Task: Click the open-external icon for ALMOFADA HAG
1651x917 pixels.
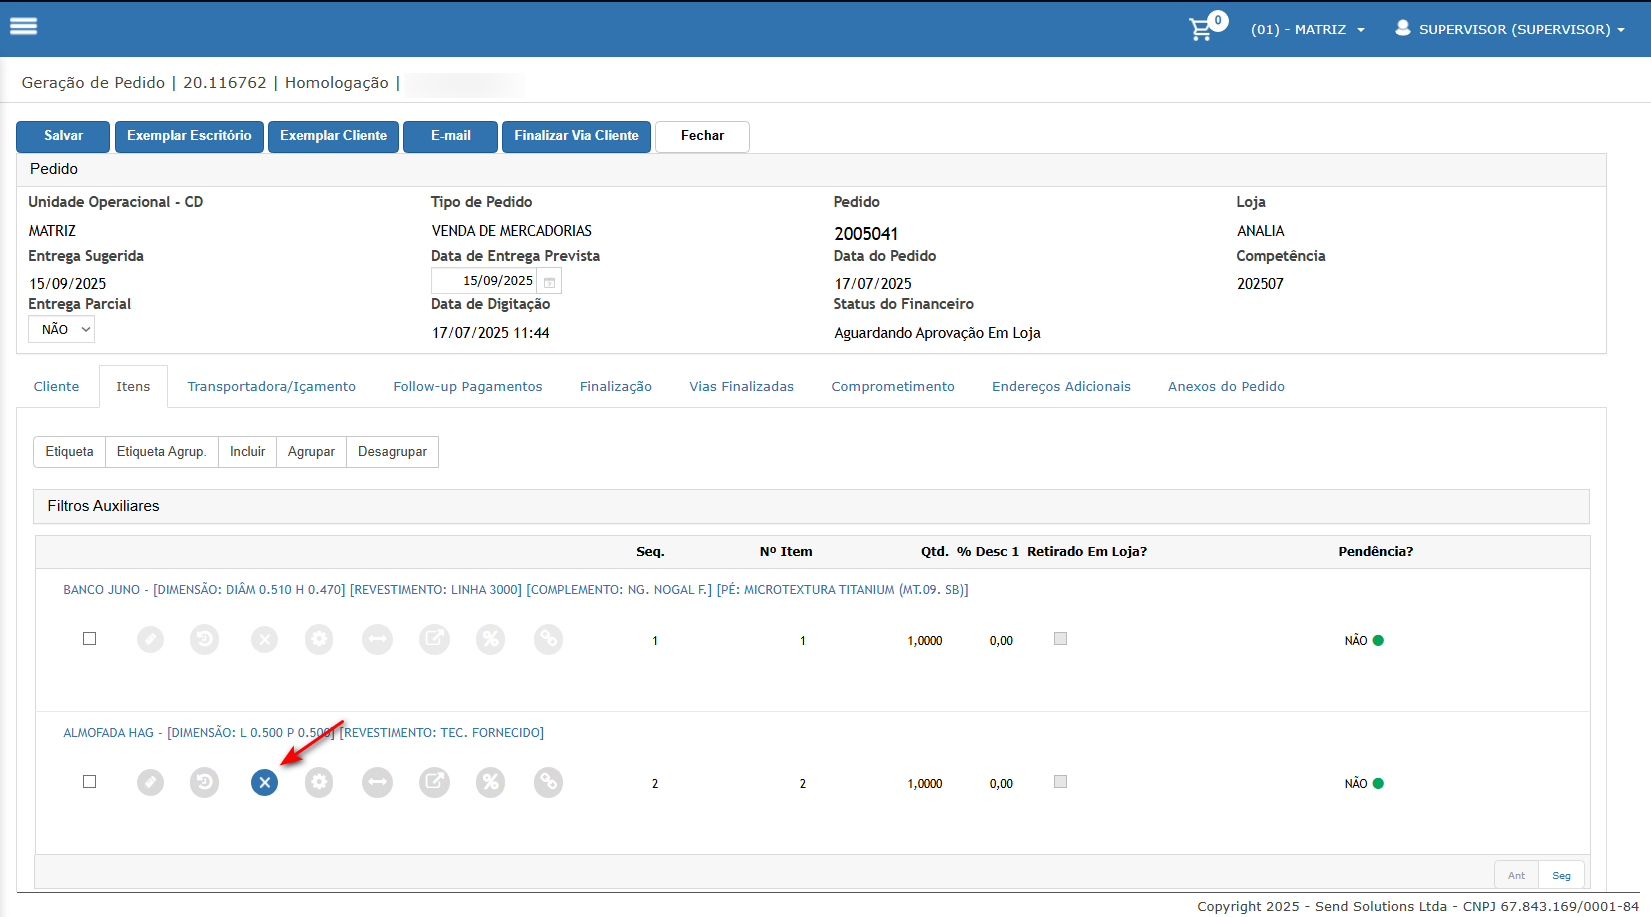Action: (x=434, y=783)
